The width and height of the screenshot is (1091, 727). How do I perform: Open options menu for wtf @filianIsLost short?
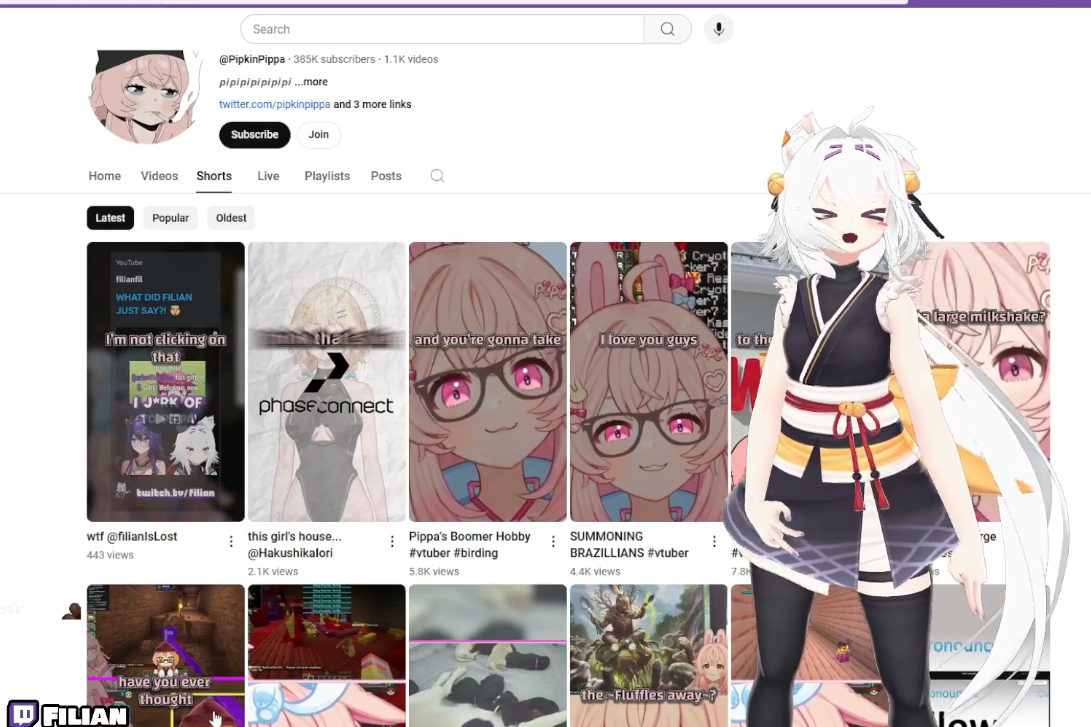point(231,541)
